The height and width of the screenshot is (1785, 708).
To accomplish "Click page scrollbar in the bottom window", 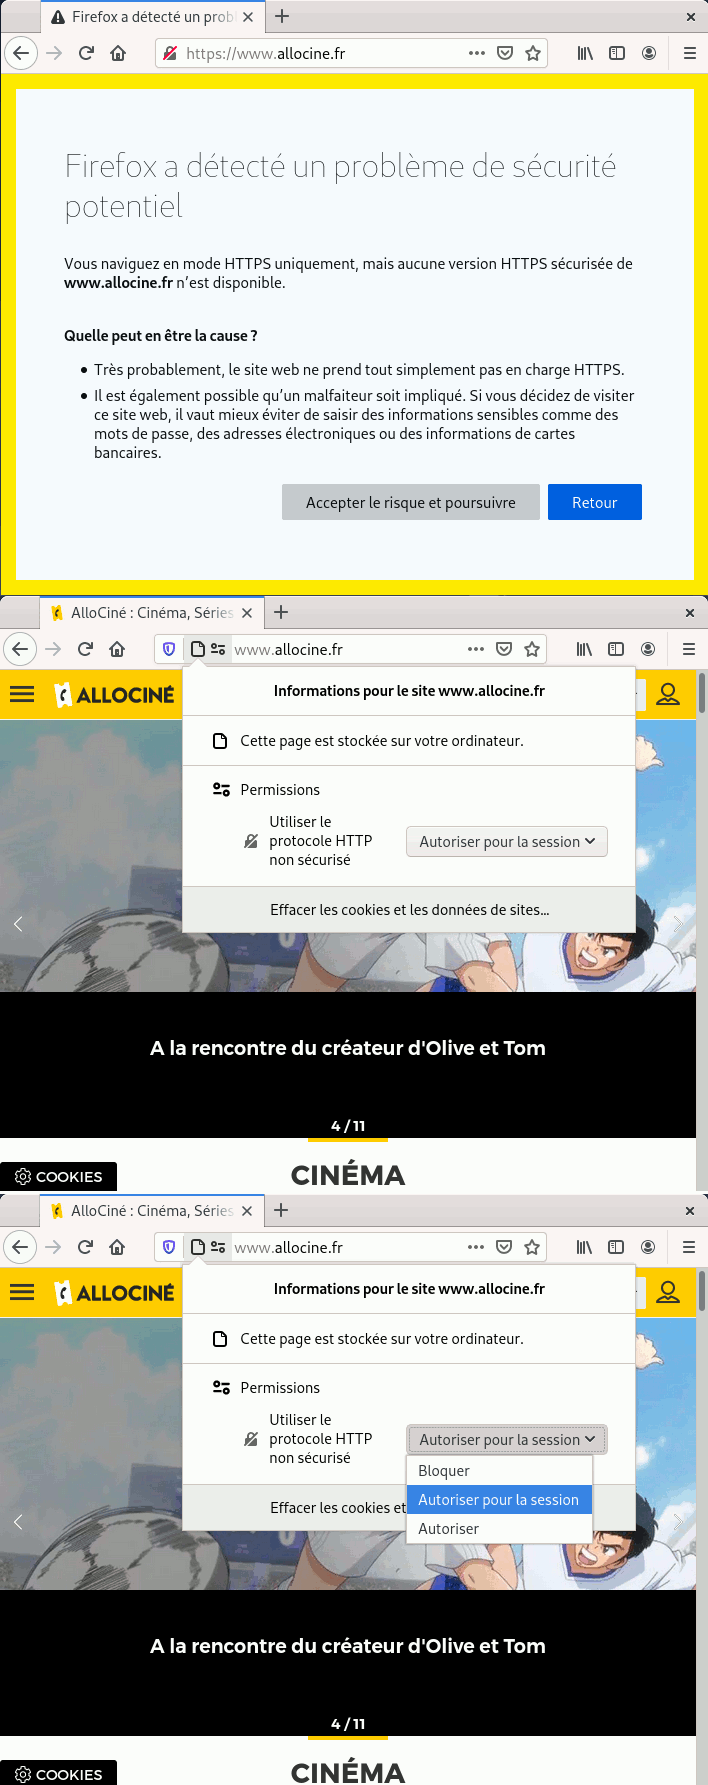I will point(702,1290).
